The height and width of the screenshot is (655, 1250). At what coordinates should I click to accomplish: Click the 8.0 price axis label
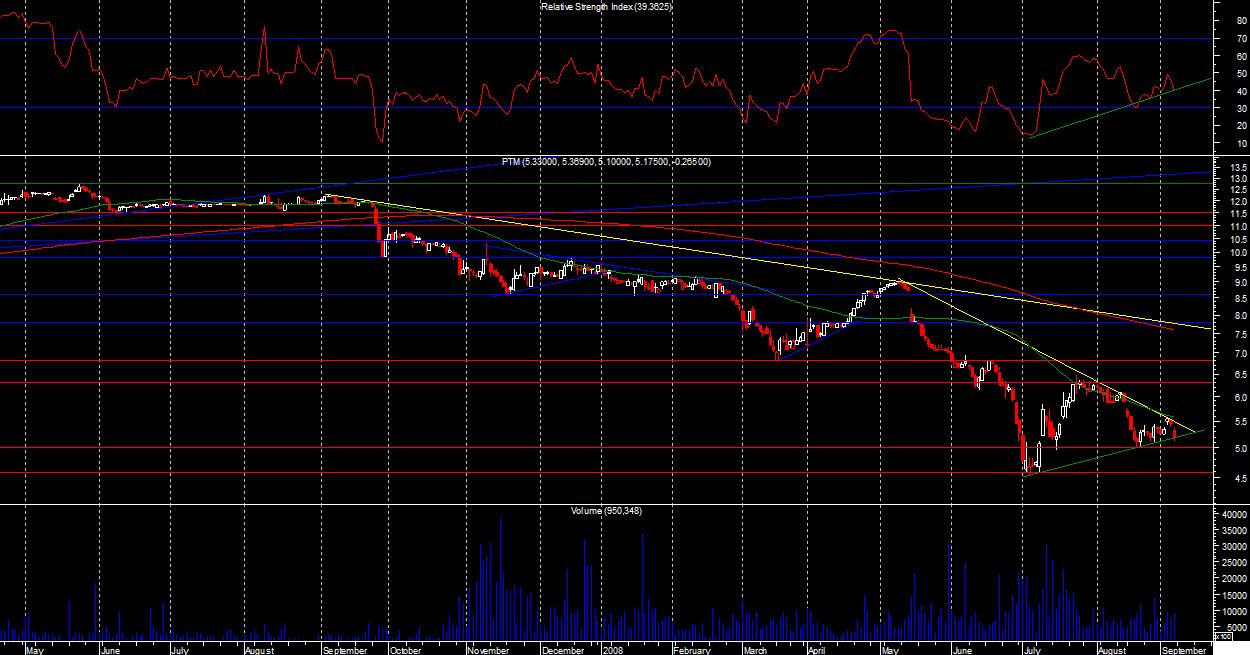pyautogui.click(x=1240, y=316)
